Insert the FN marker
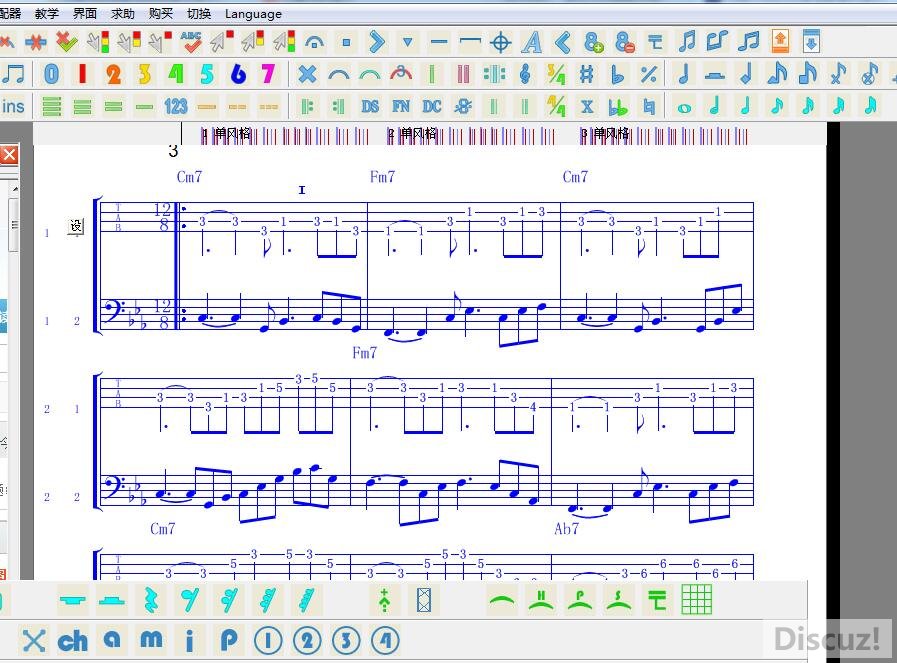 (400, 106)
